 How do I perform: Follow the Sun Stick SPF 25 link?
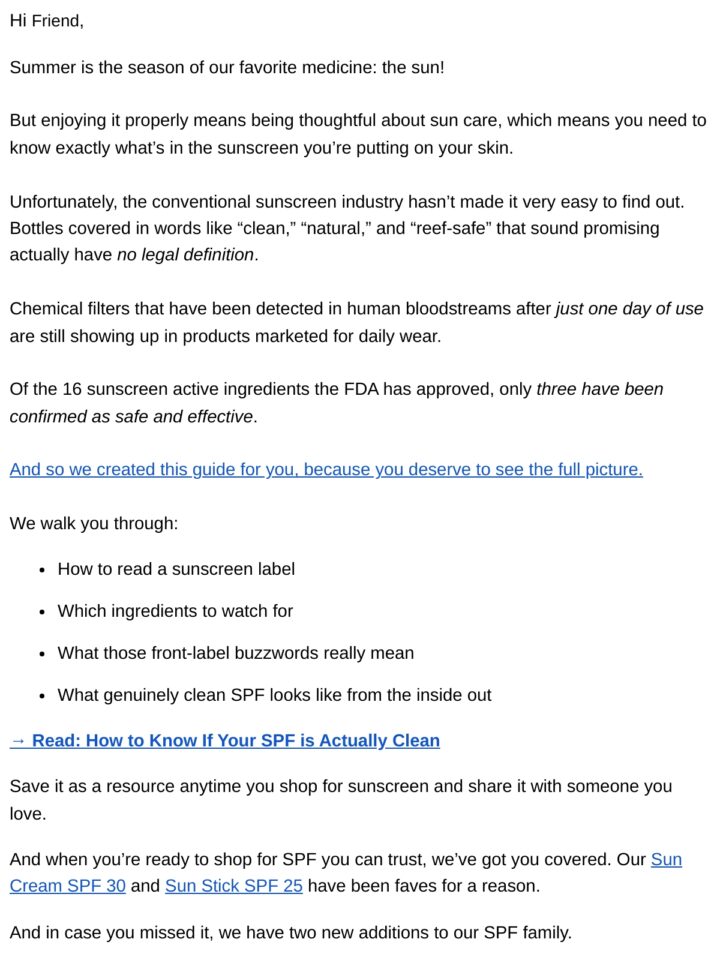click(234, 886)
